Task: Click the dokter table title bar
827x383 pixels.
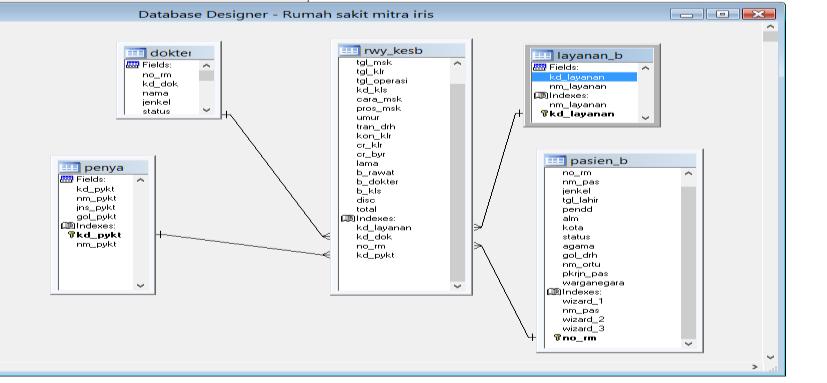Action: [169, 53]
